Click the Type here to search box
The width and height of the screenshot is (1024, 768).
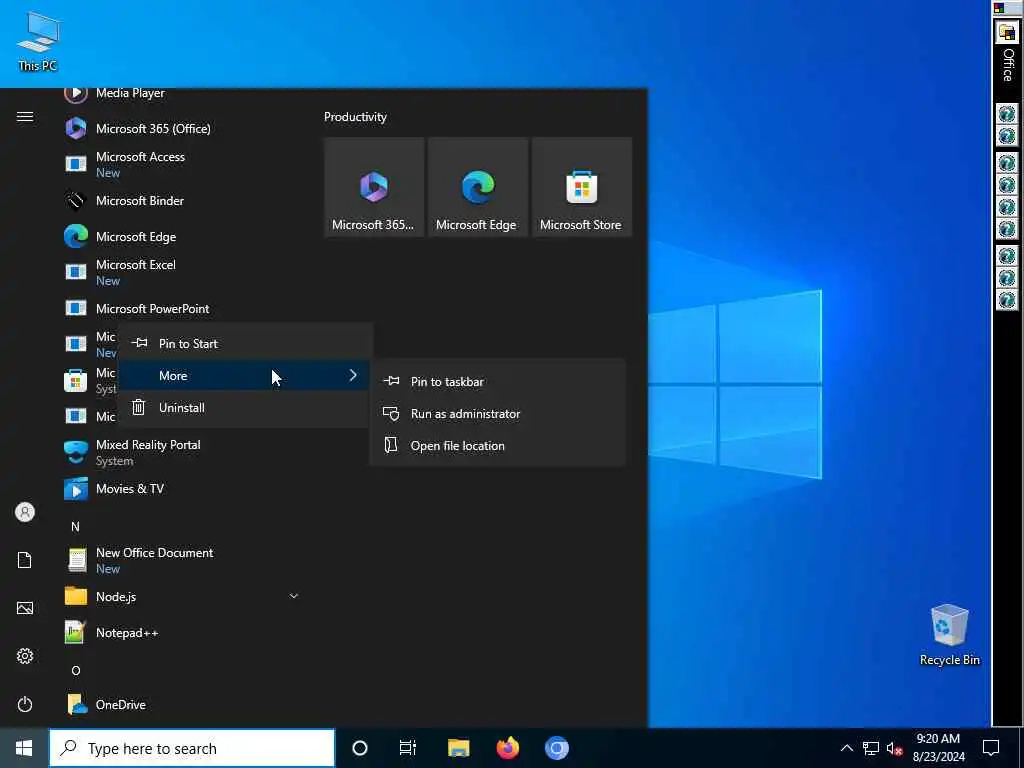[192, 748]
